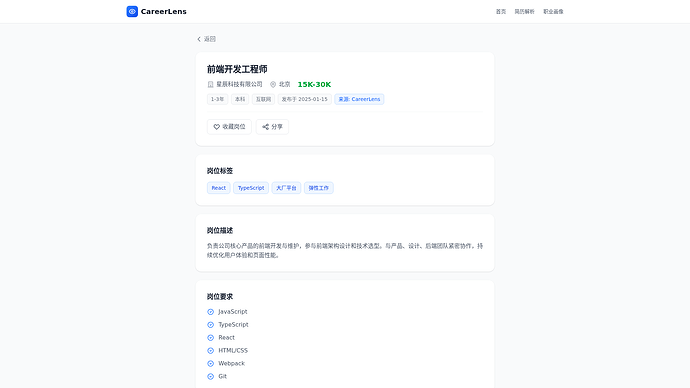Open 简历解析 in the top navigation
The height and width of the screenshot is (388, 690).
pyautogui.click(x=525, y=11)
